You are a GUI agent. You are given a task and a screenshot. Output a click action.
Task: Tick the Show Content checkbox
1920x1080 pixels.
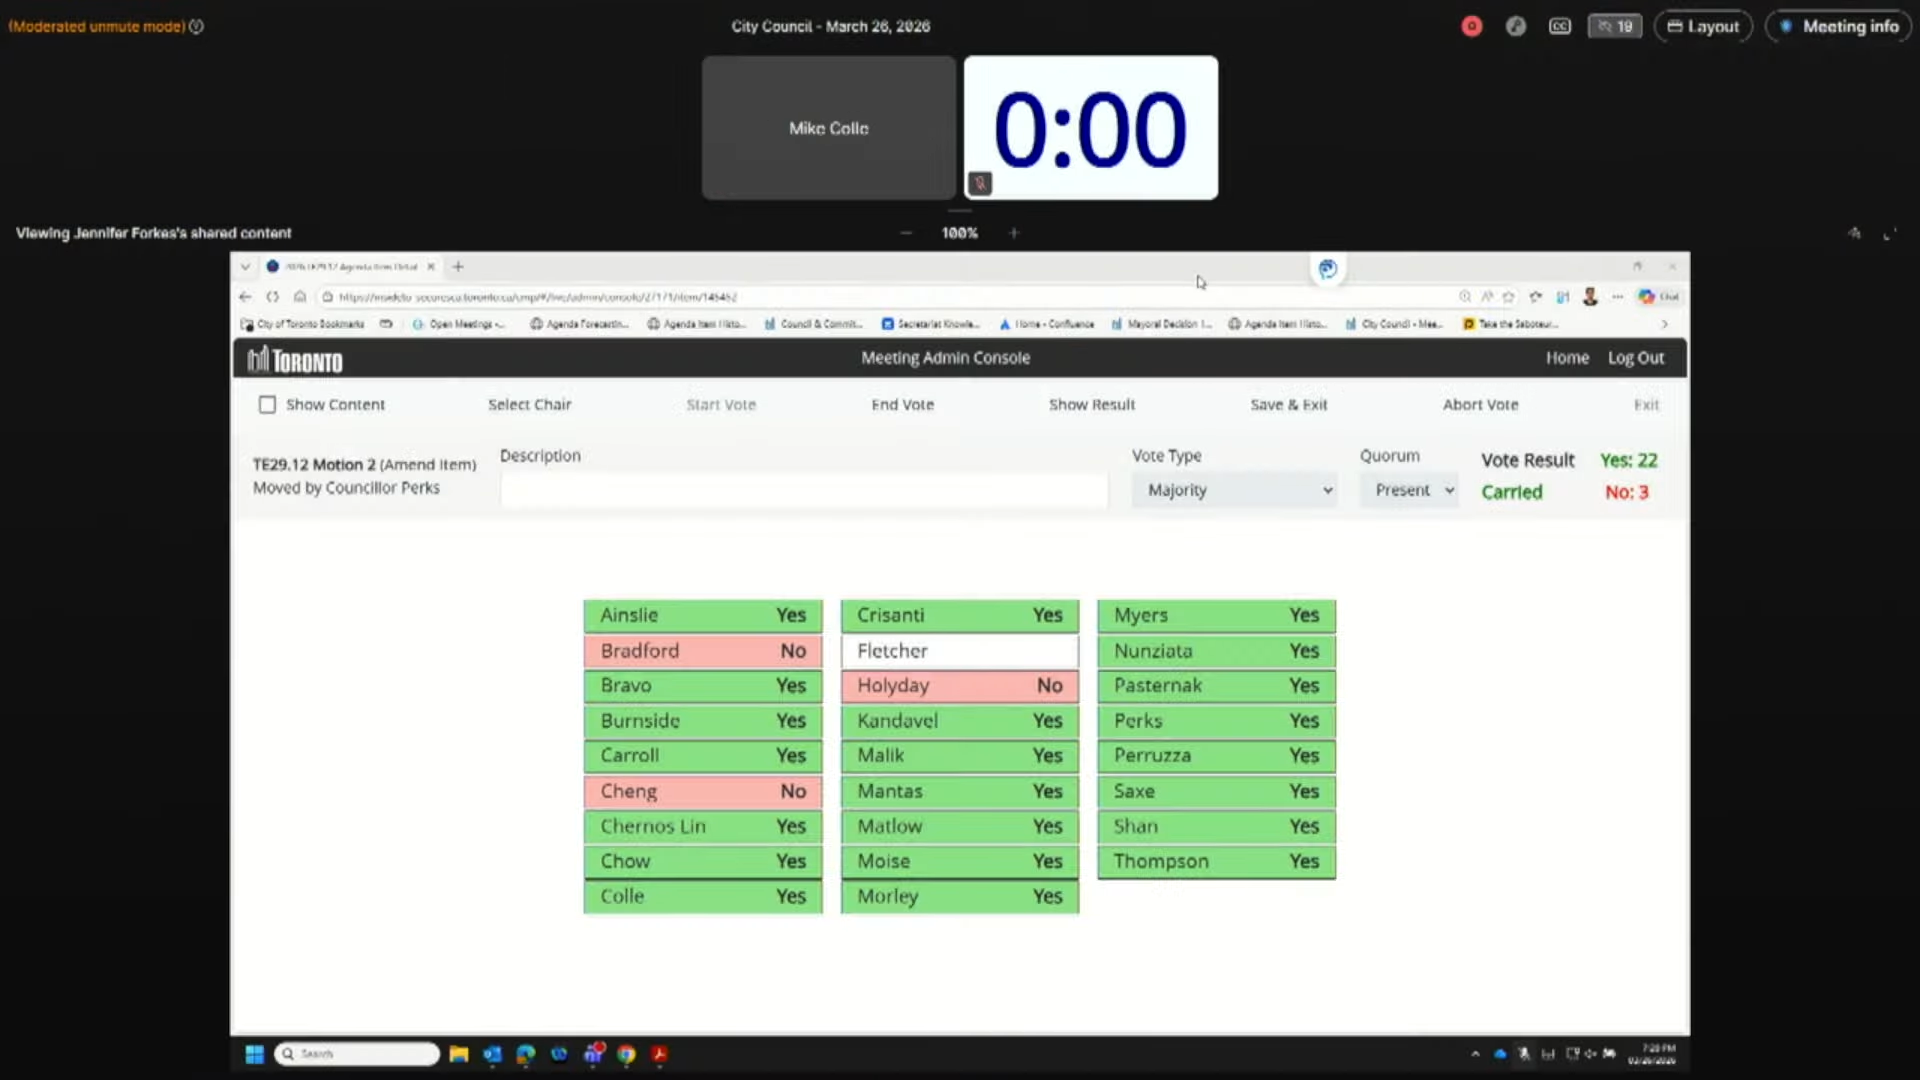pyautogui.click(x=267, y=405)
